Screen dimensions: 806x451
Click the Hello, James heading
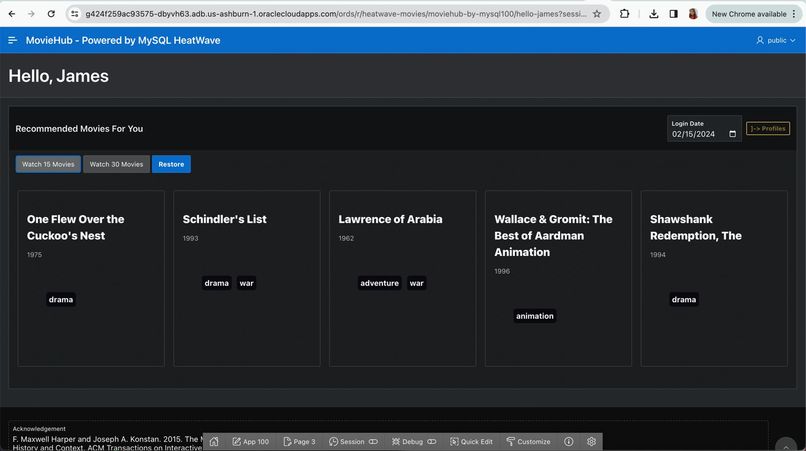pyautogui.click(x=59, y=76)
